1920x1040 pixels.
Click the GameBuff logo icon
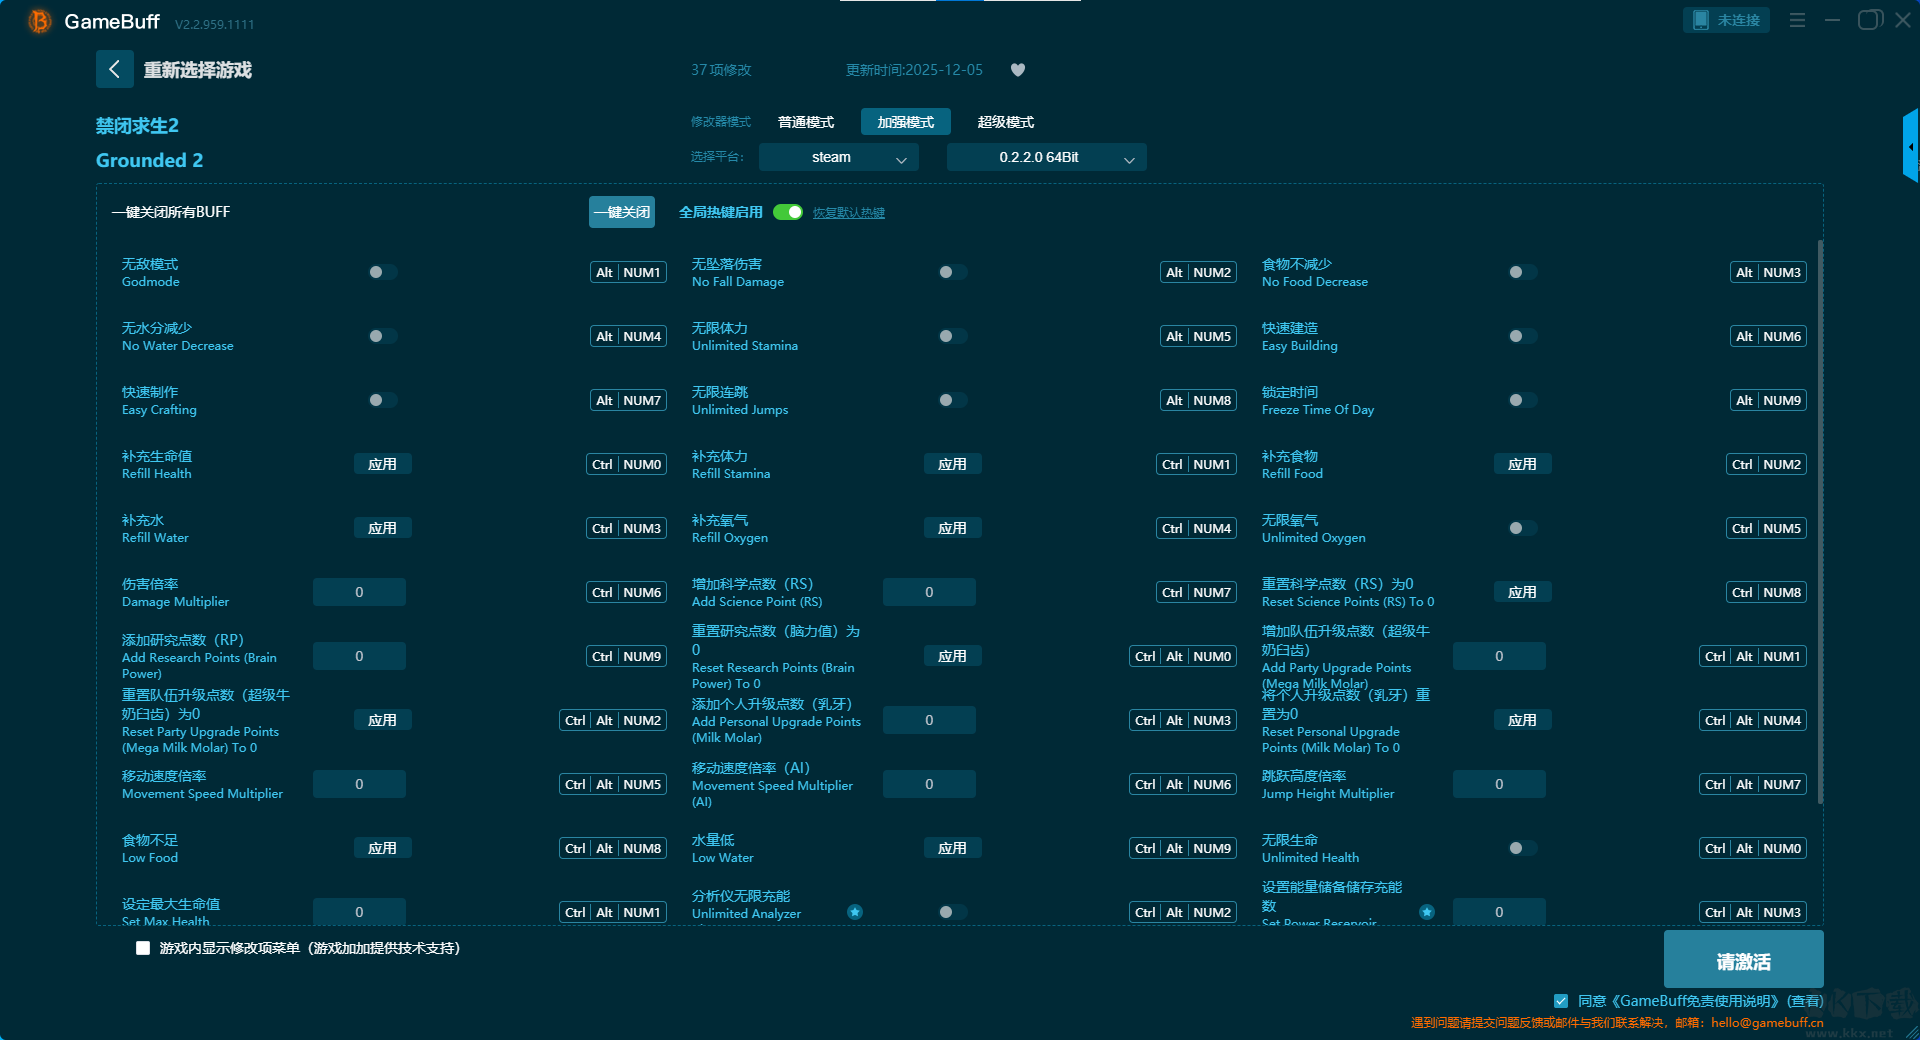[39, 21]
